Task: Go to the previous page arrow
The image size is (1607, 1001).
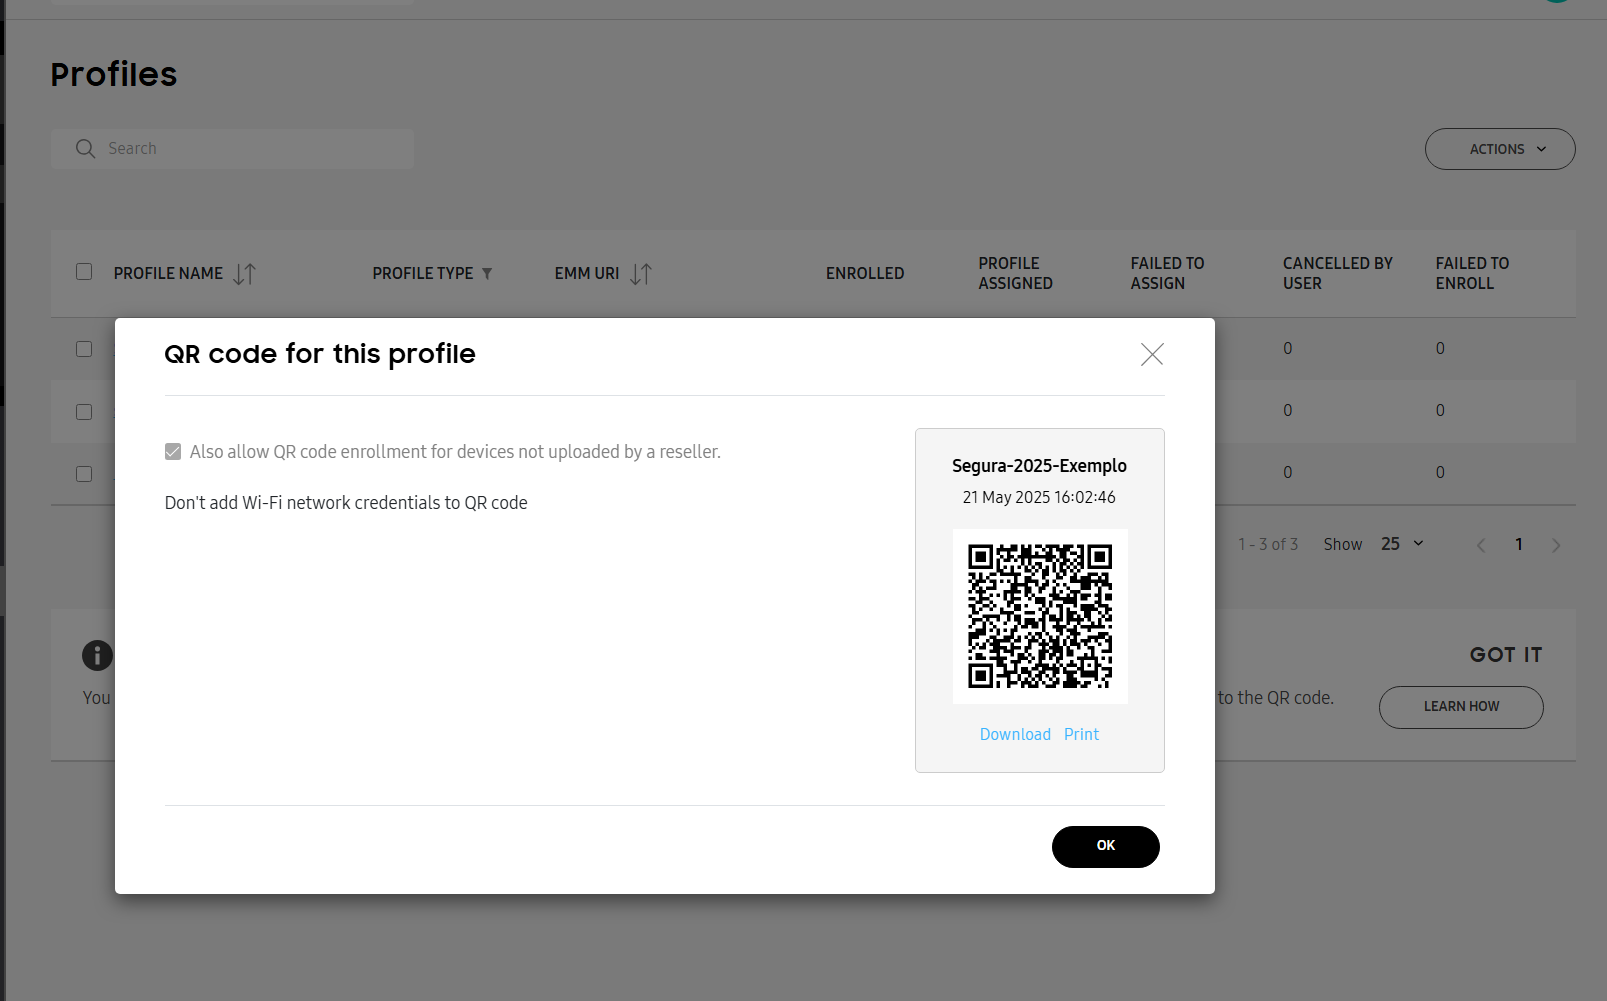Action: pos(1481,545)
